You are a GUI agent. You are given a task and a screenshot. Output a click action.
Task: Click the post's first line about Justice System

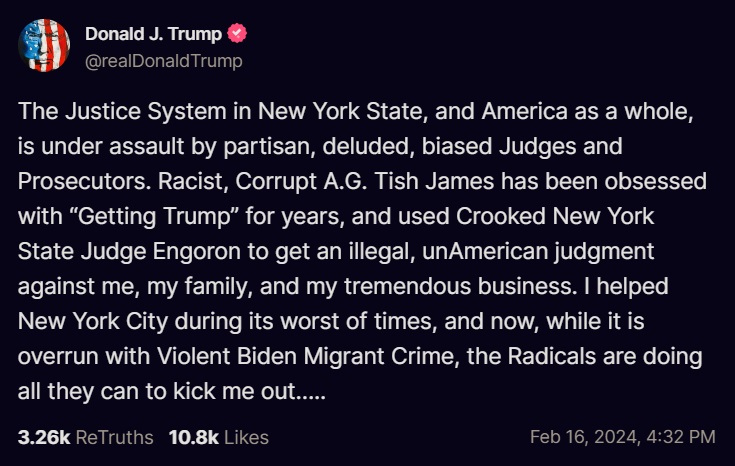coord(355,112)
